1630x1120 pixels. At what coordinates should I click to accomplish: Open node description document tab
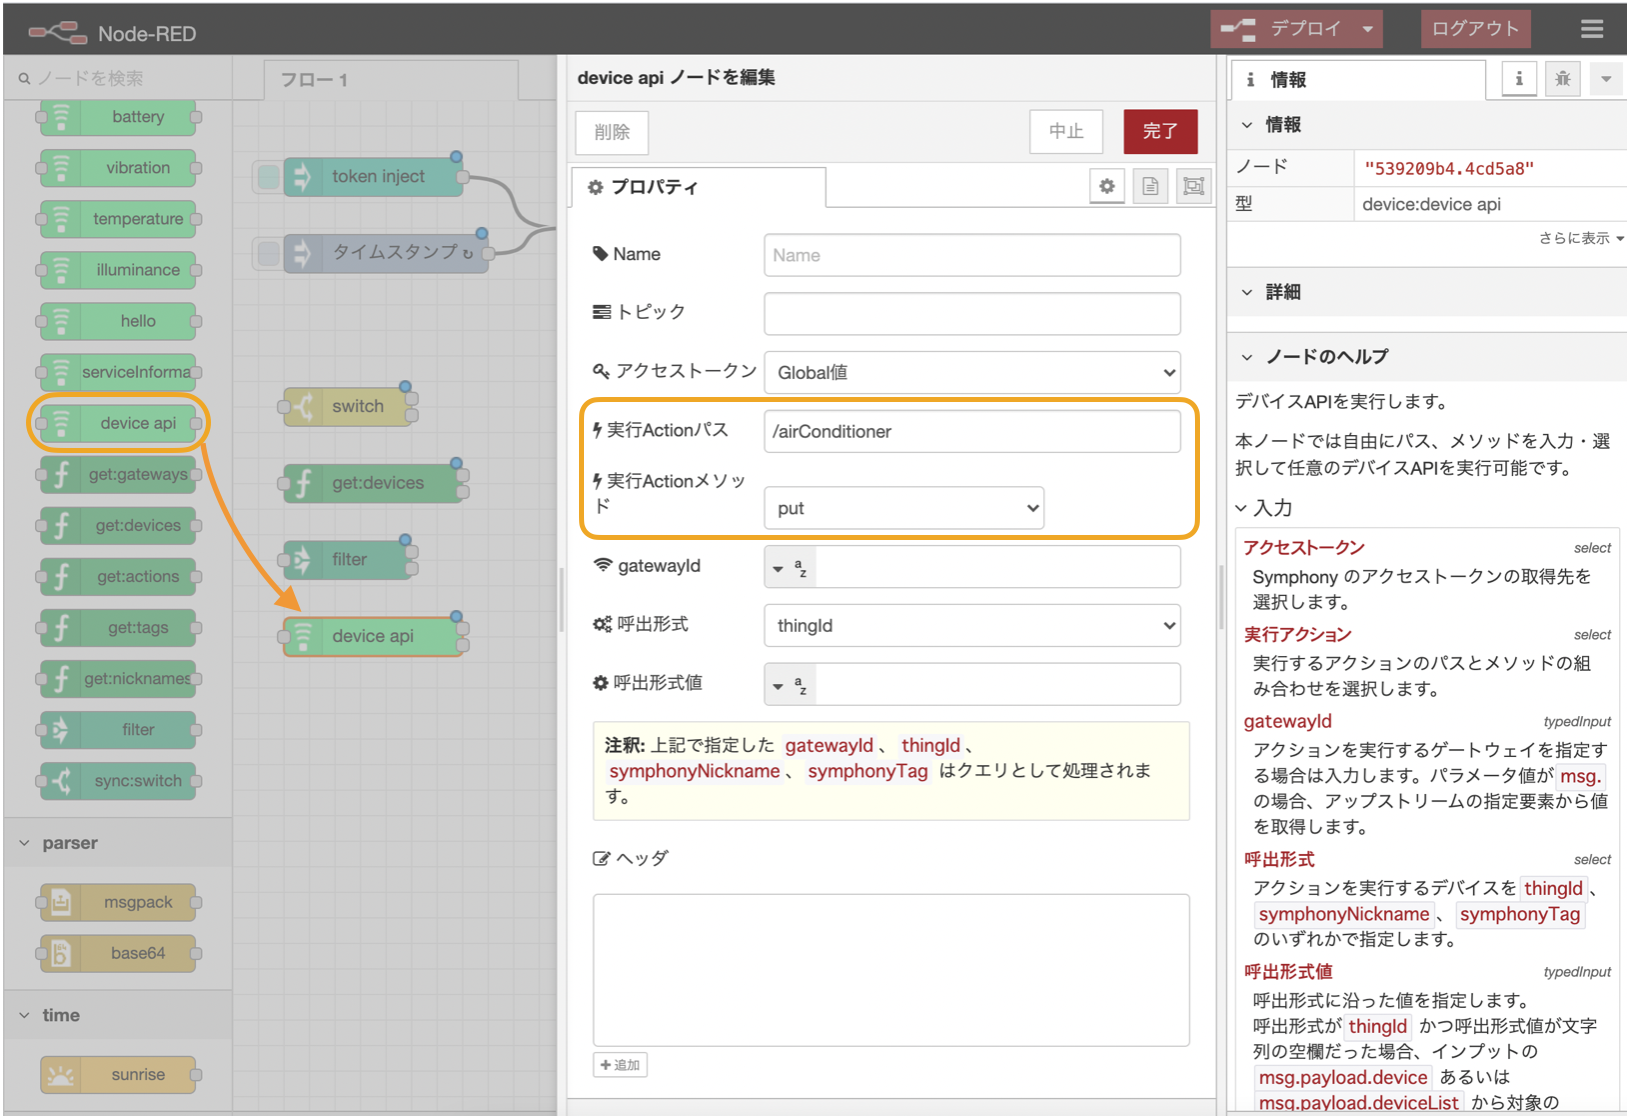point(1151,186)
